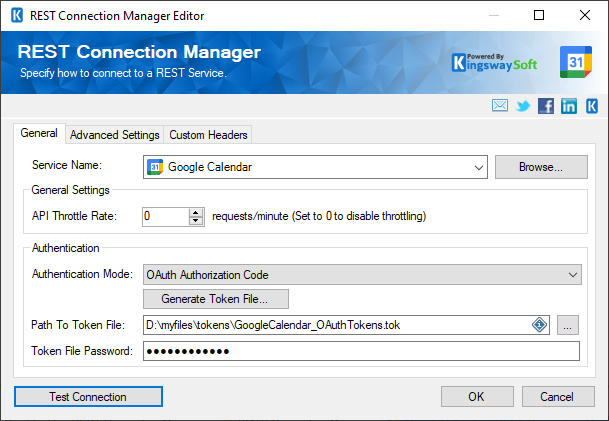Focus the API Throttle Rate value field
The width and height of the screenshot is (609, 421).
tap(166, 216)
